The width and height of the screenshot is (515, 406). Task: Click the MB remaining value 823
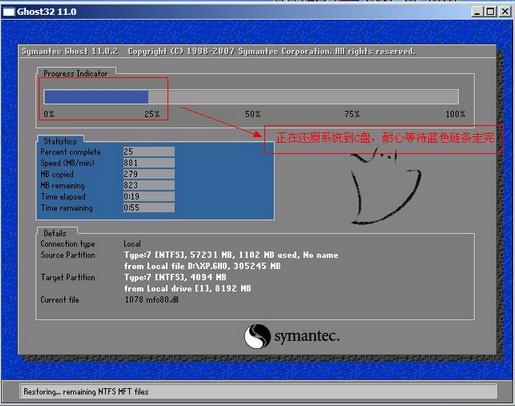[x=149, y=185]
